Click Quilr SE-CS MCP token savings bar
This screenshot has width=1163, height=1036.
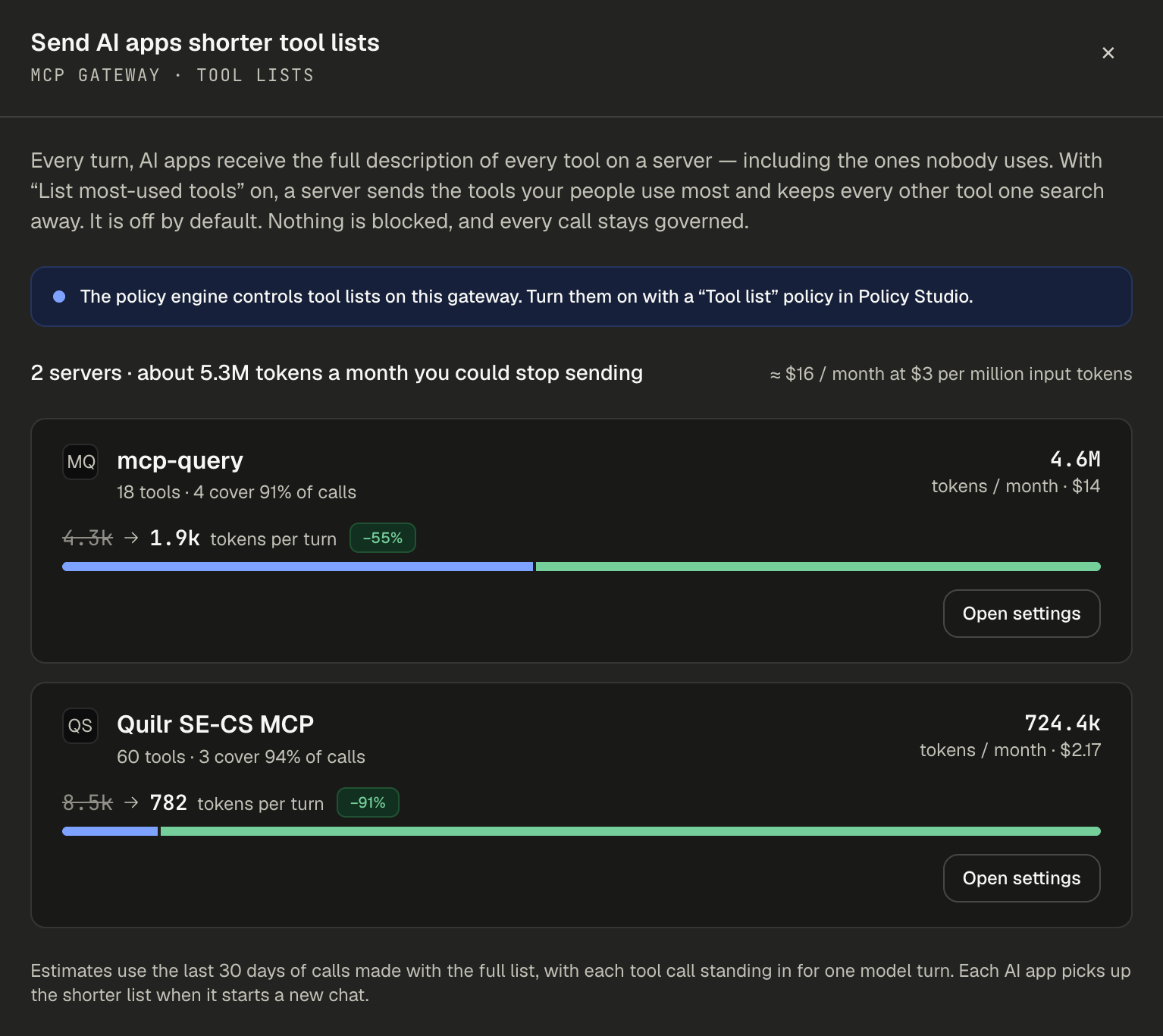tap(581, 831)
